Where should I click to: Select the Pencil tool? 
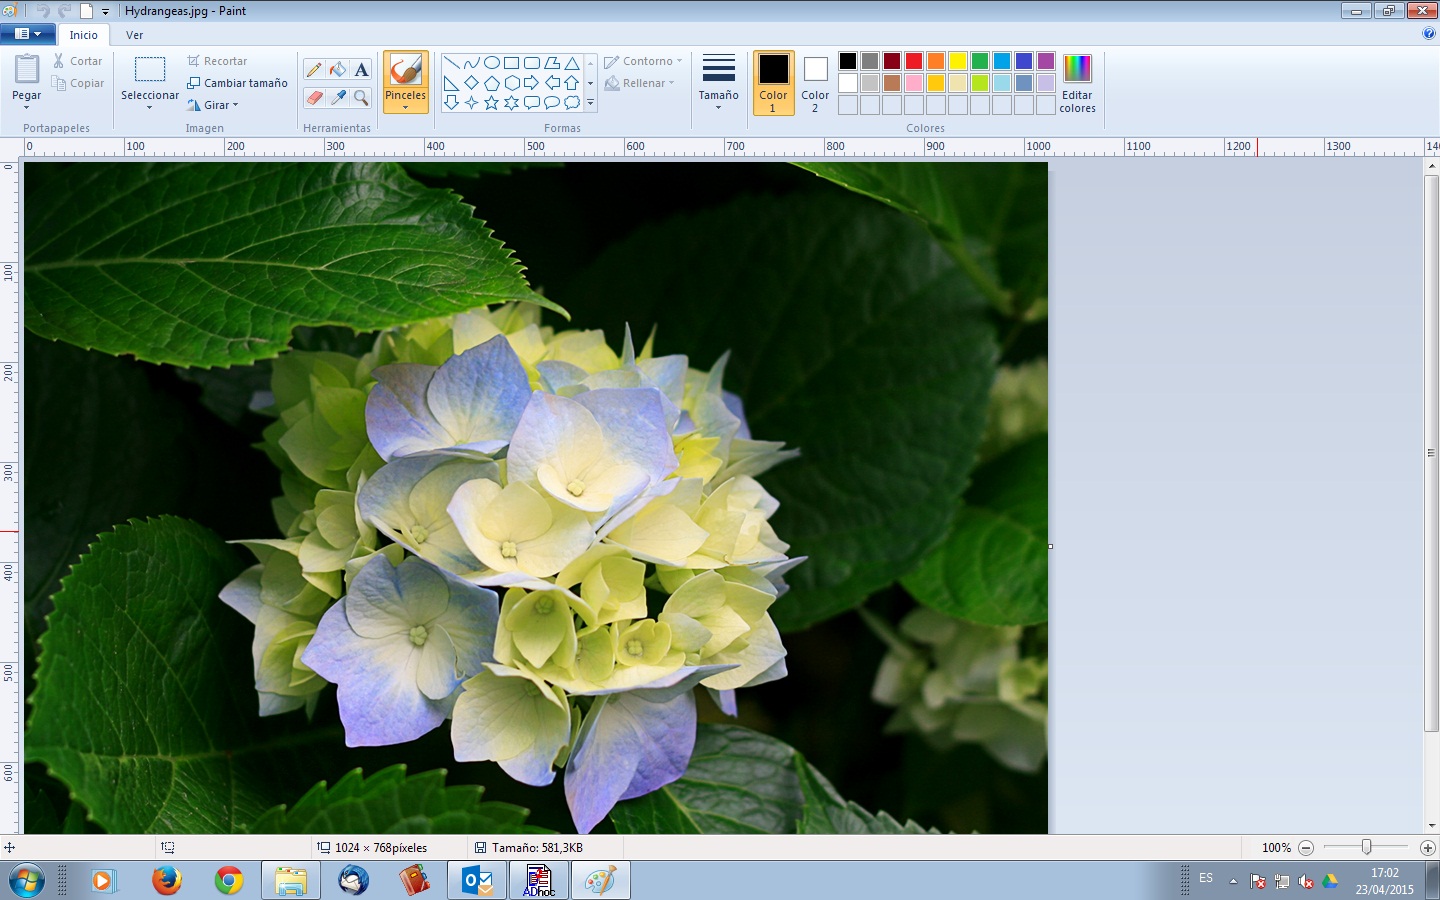click(x=313, y=70)
